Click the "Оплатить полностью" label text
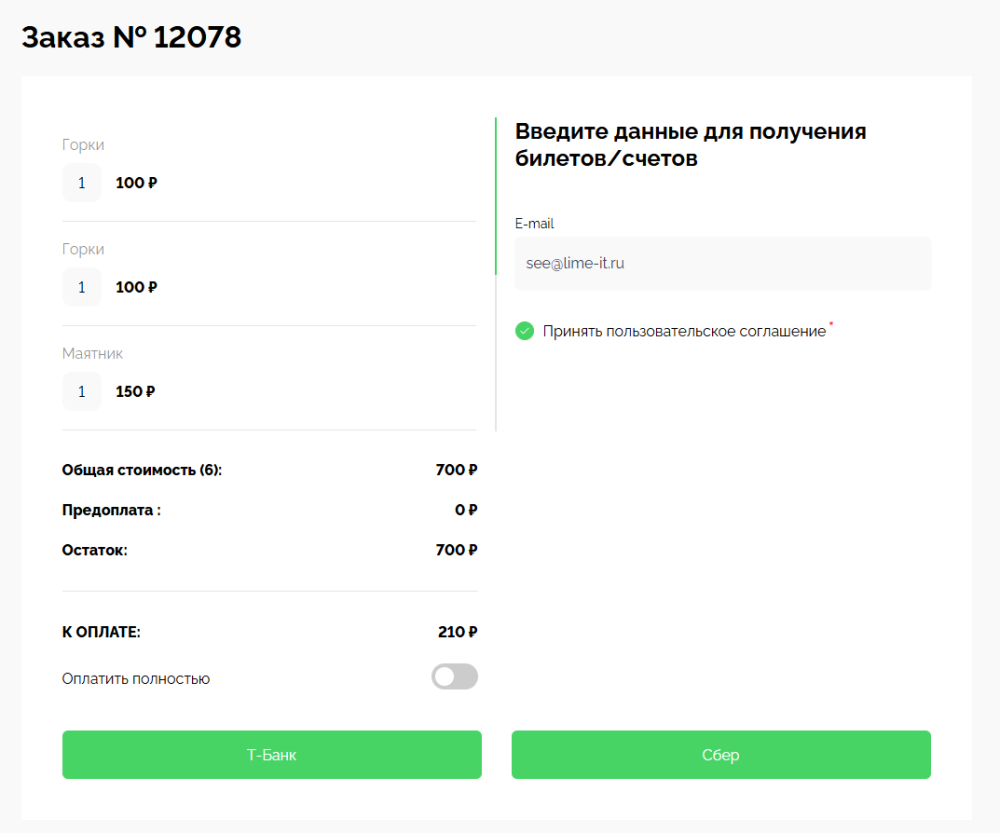The height and width of the screenshot is (833, 1000). coord(135,679)
